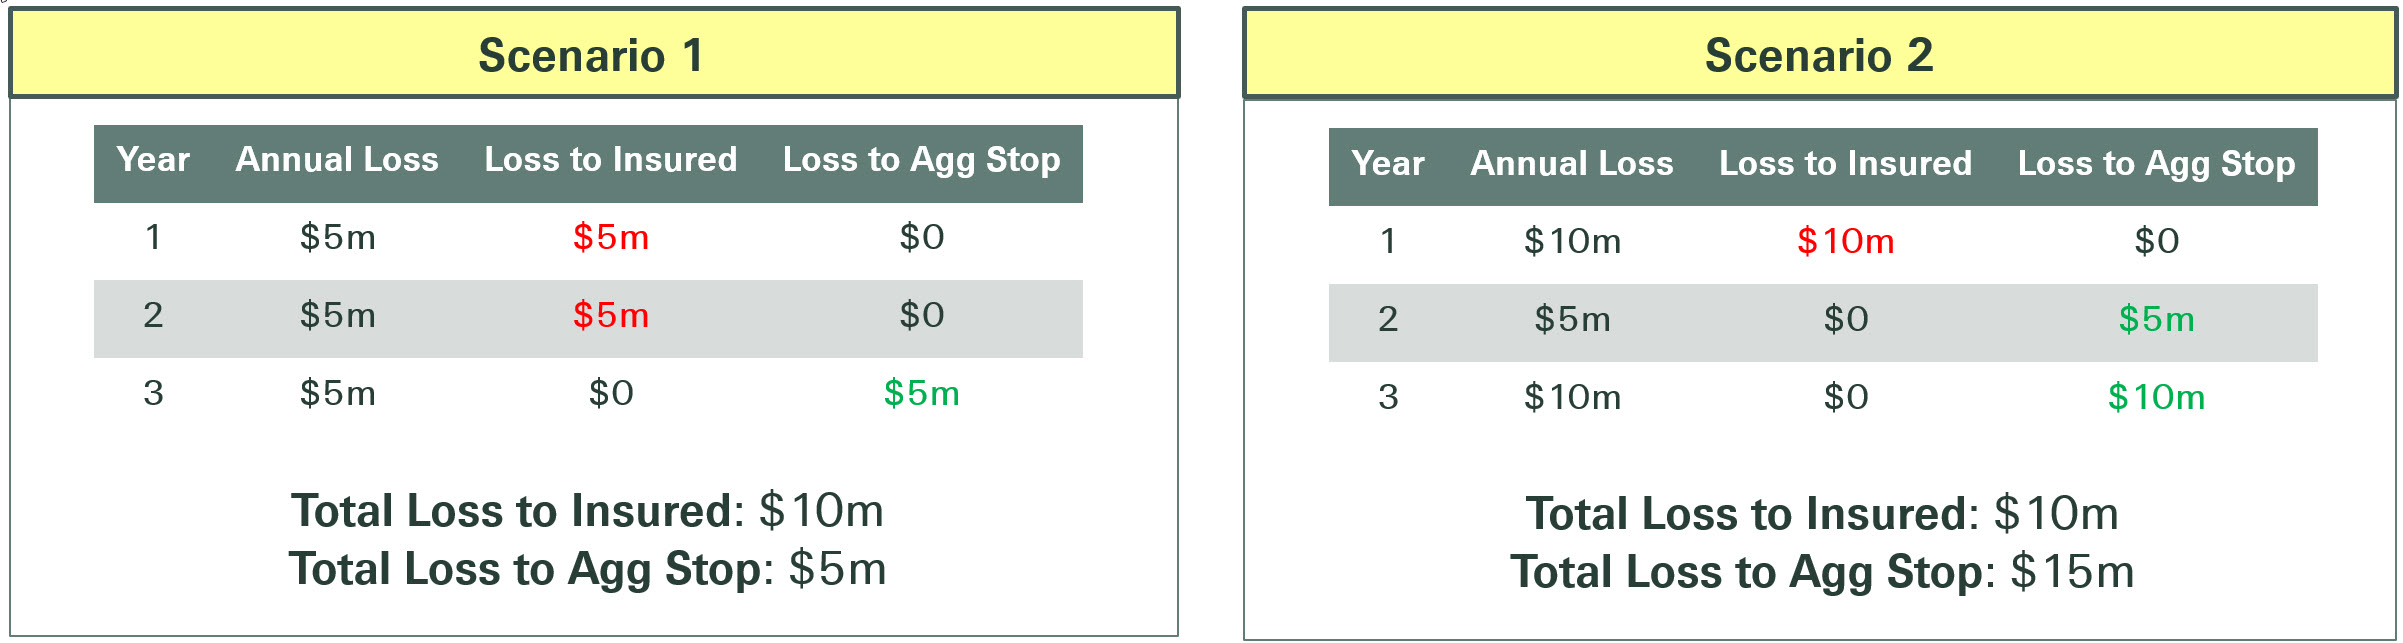Screen dimensions: 2403x643
Task: Click the Scenario 1 title banner
Action: coord(594,54)
